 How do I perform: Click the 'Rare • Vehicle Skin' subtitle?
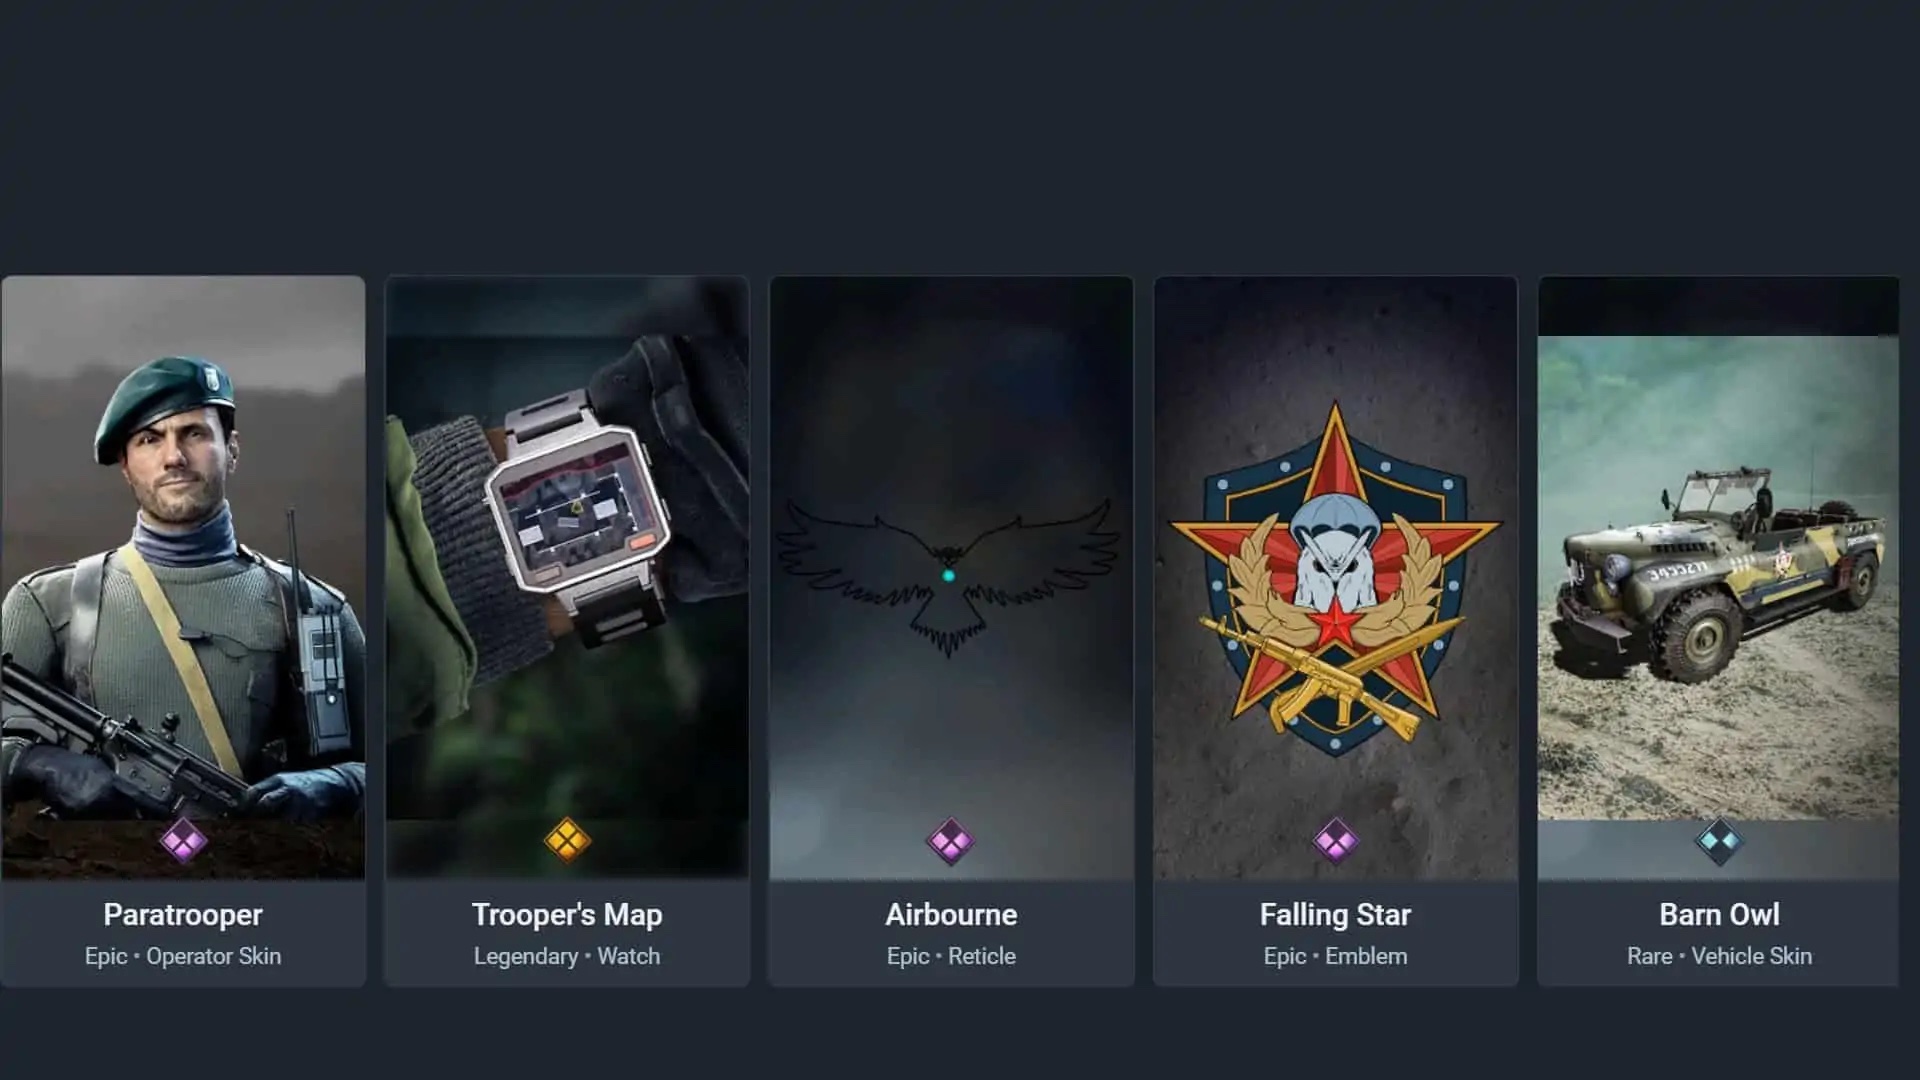pyautogui.click(x=1719, y=956)
